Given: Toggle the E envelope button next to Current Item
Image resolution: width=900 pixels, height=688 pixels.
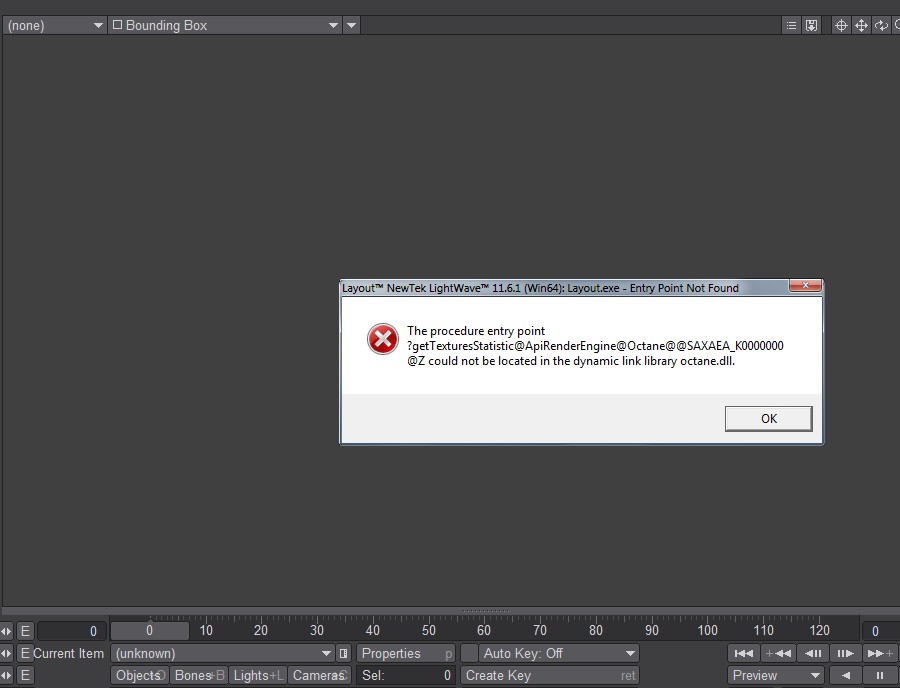Looking at the screenshot, I should (25, 653).
